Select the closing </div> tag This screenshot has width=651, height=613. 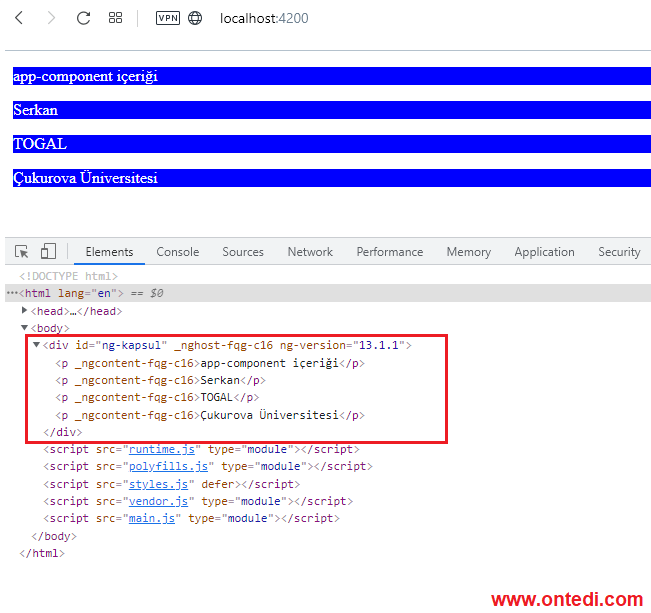(x=63, y=432)
